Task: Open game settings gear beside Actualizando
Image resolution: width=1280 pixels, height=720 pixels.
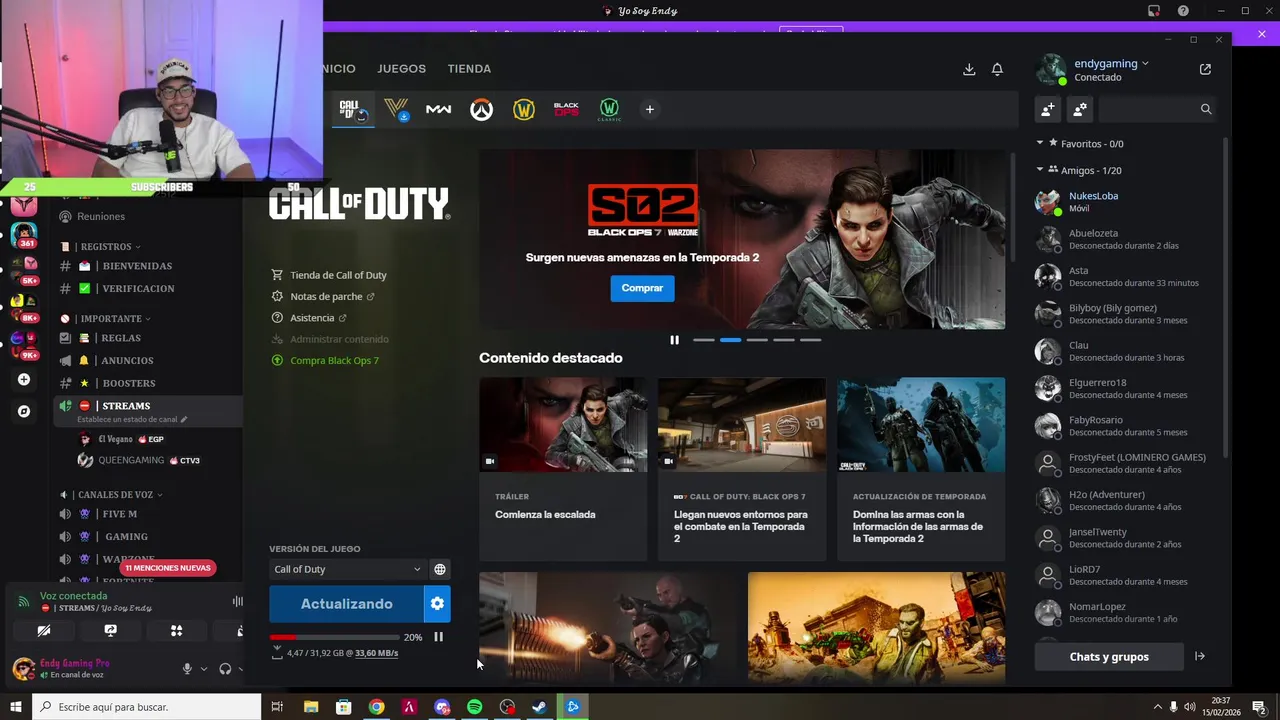Action: point(436,604)
